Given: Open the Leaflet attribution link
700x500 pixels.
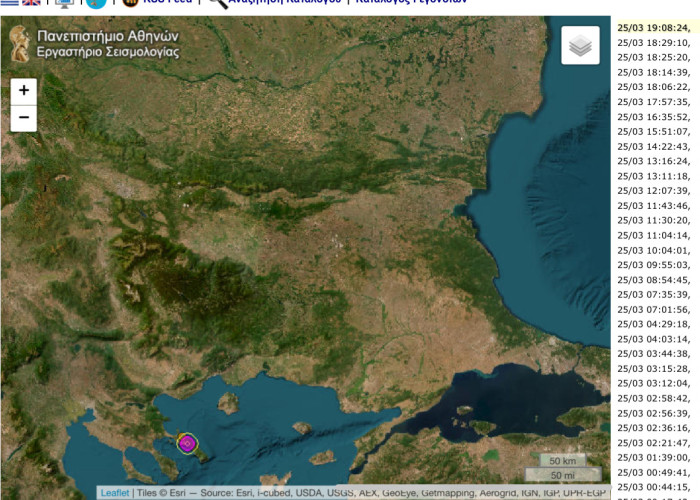Looking at the screenshot, I should [115, 493].
